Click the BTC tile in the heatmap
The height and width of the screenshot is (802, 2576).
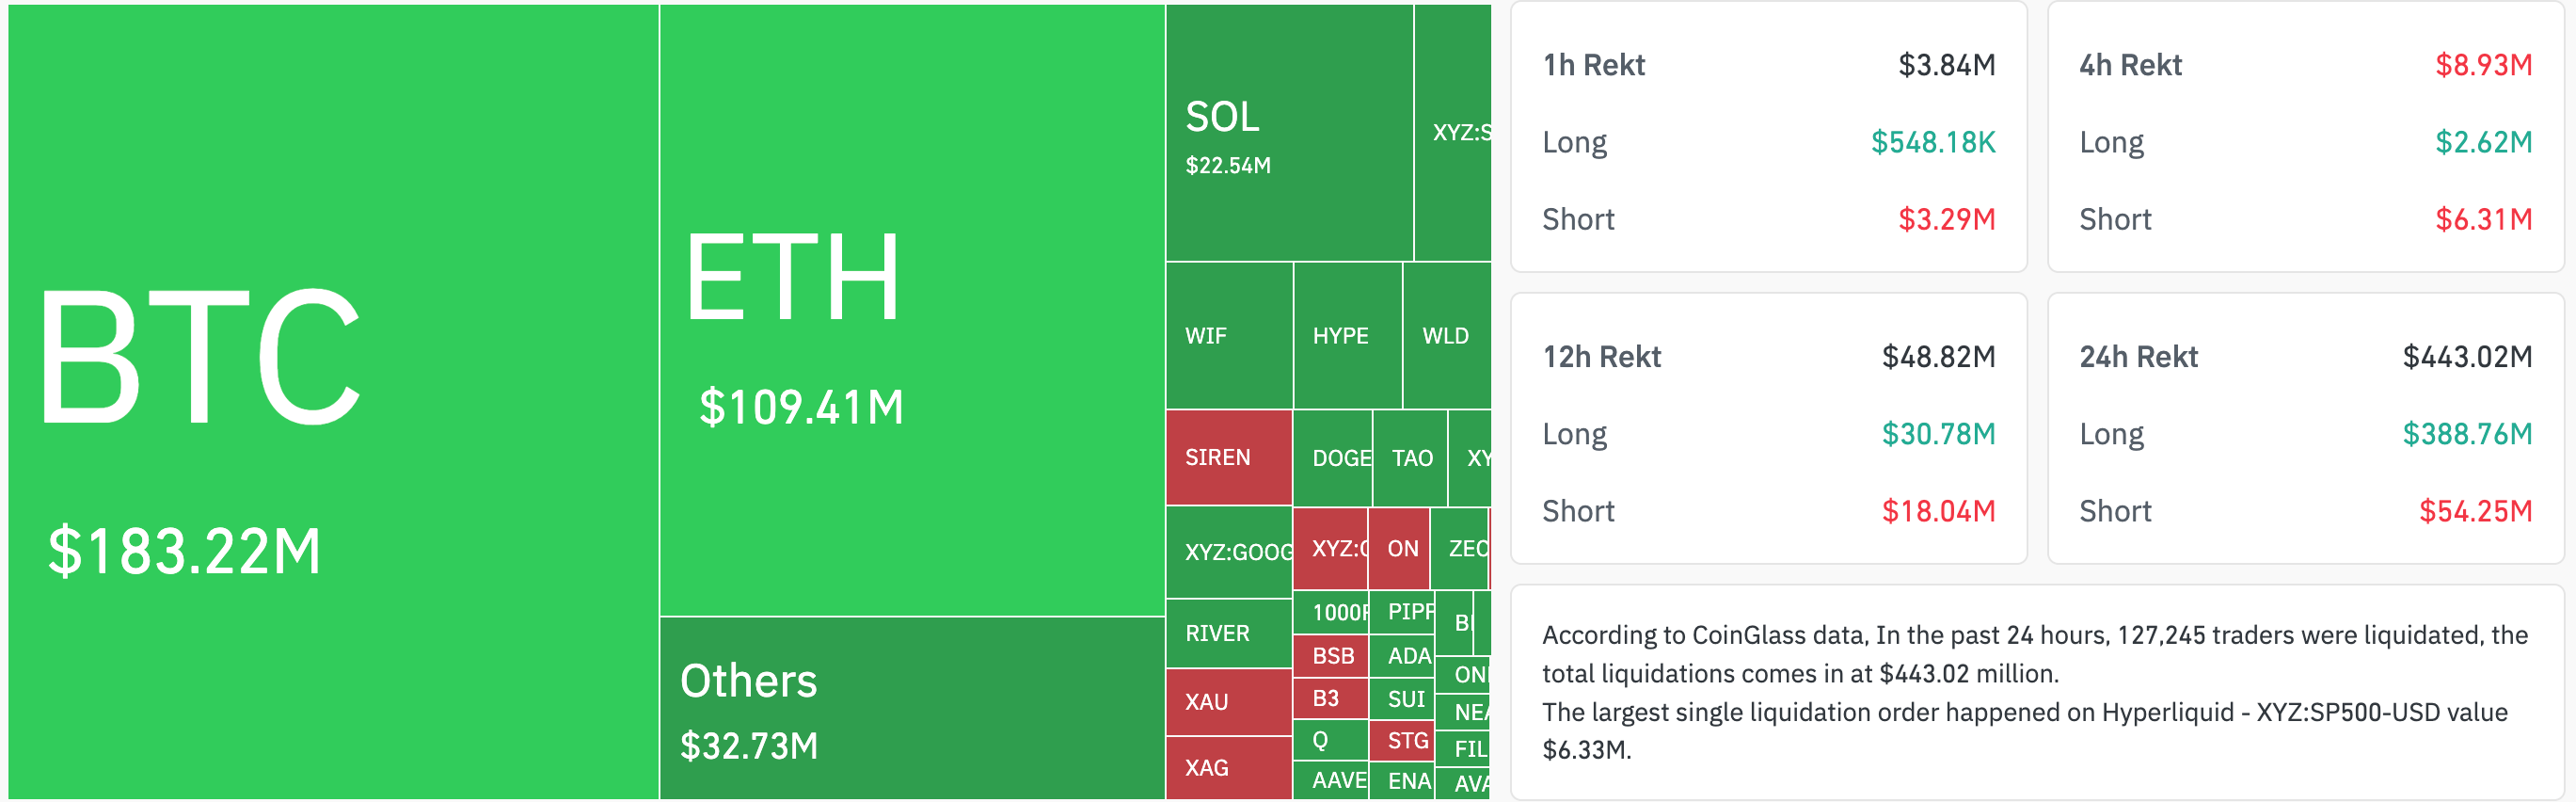coord(333,400)
